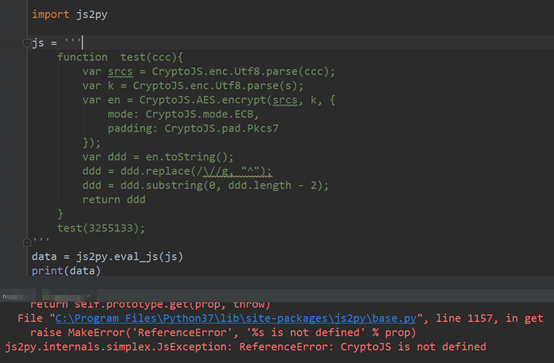Select the run tab's Python file icon
Viewport: 554px width, 363px height.
(46, 294)
